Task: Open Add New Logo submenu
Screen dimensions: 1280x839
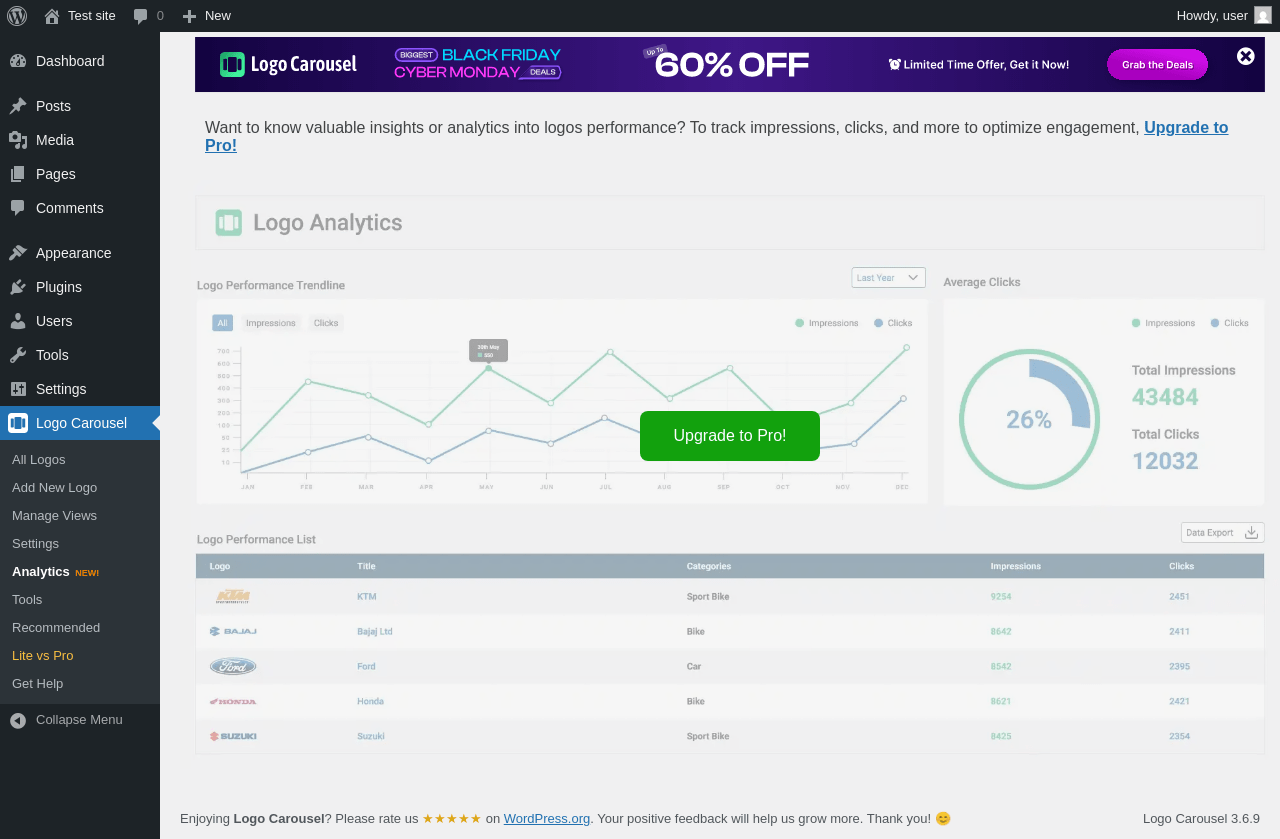Action: coord(55,488)
